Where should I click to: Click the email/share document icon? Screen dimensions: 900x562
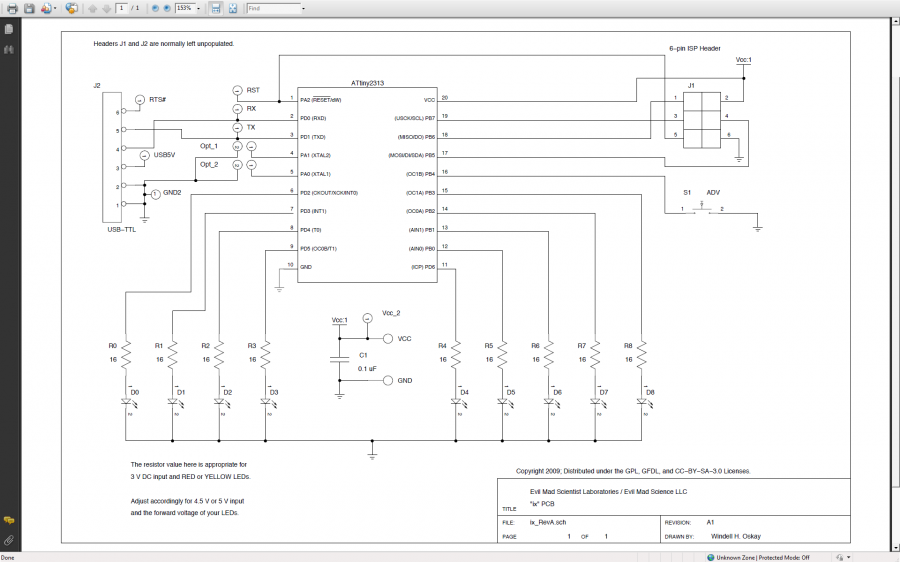point(46,8)
